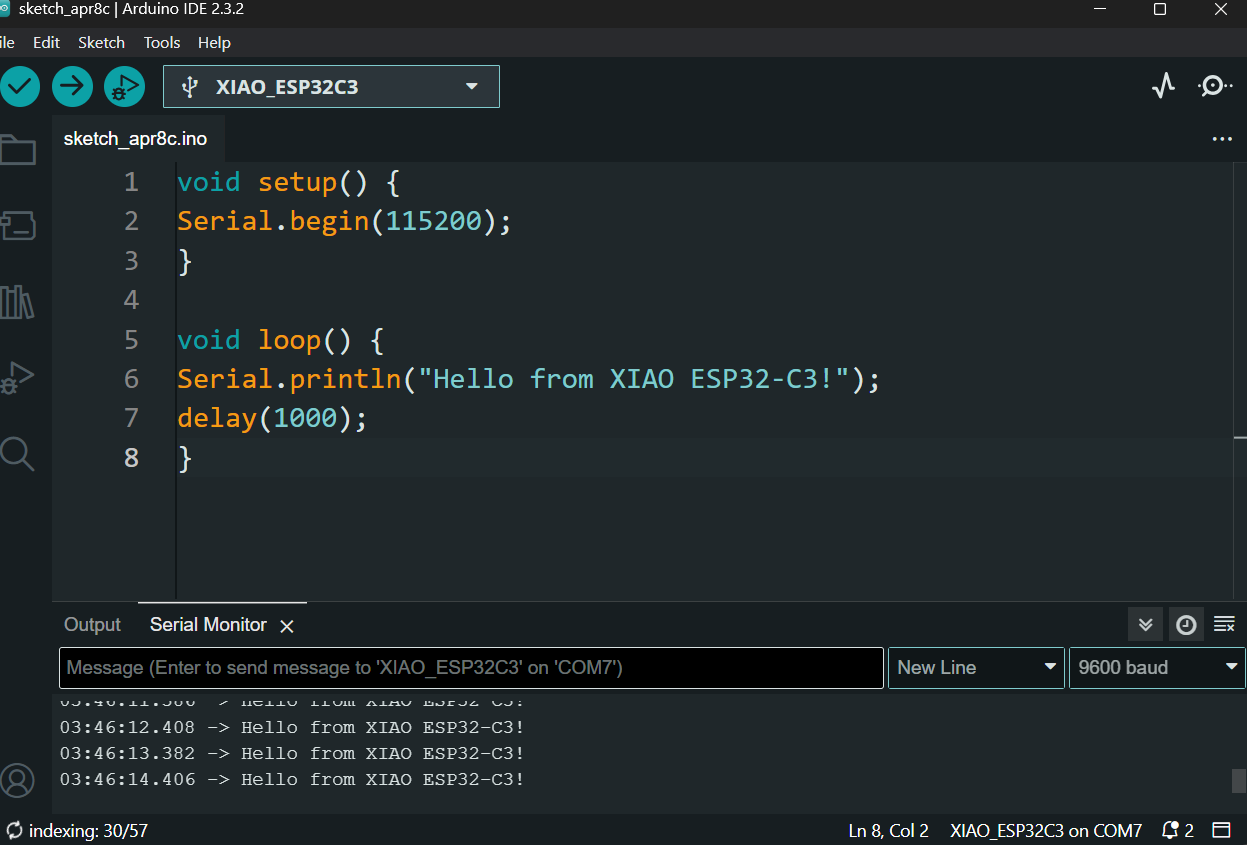Open the Library Manager books icon
Image resolution: width=1247 pixels, height=845 pixels.
pyautogui.click(x=18, y=302)
